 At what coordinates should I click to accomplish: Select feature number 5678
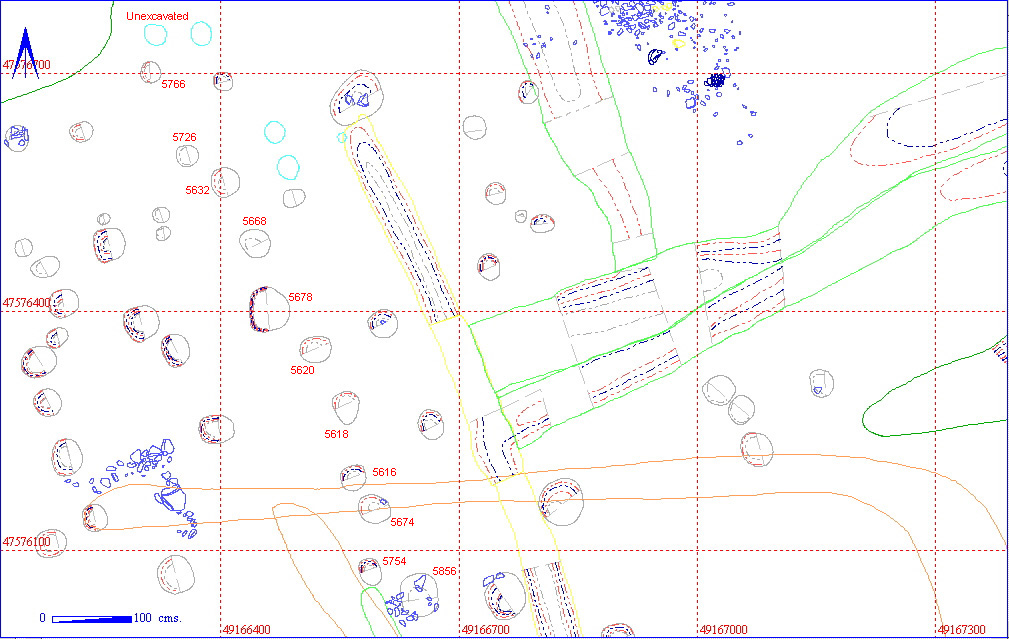click(300, 297)
